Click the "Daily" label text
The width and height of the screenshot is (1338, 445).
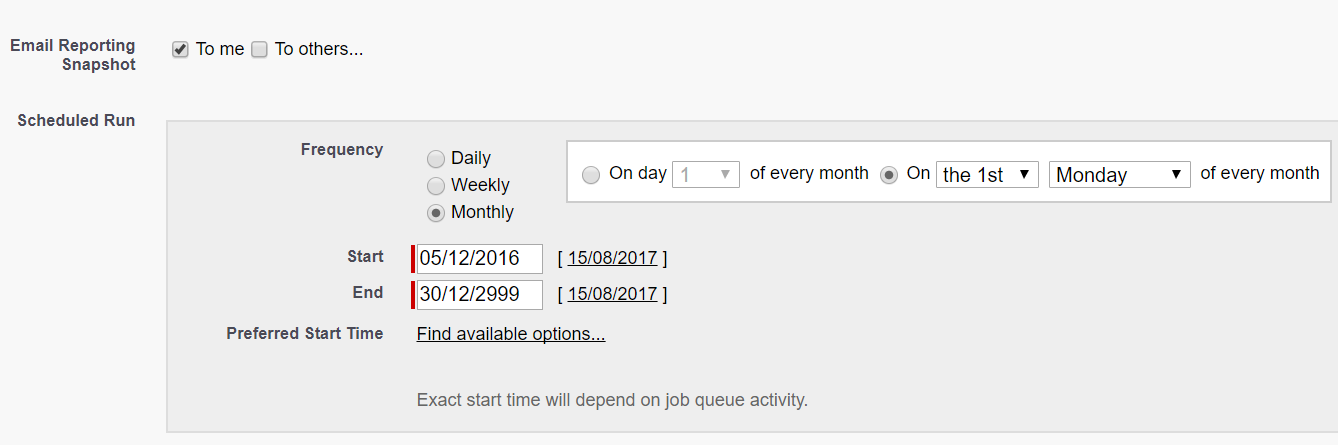coord(471,158)
